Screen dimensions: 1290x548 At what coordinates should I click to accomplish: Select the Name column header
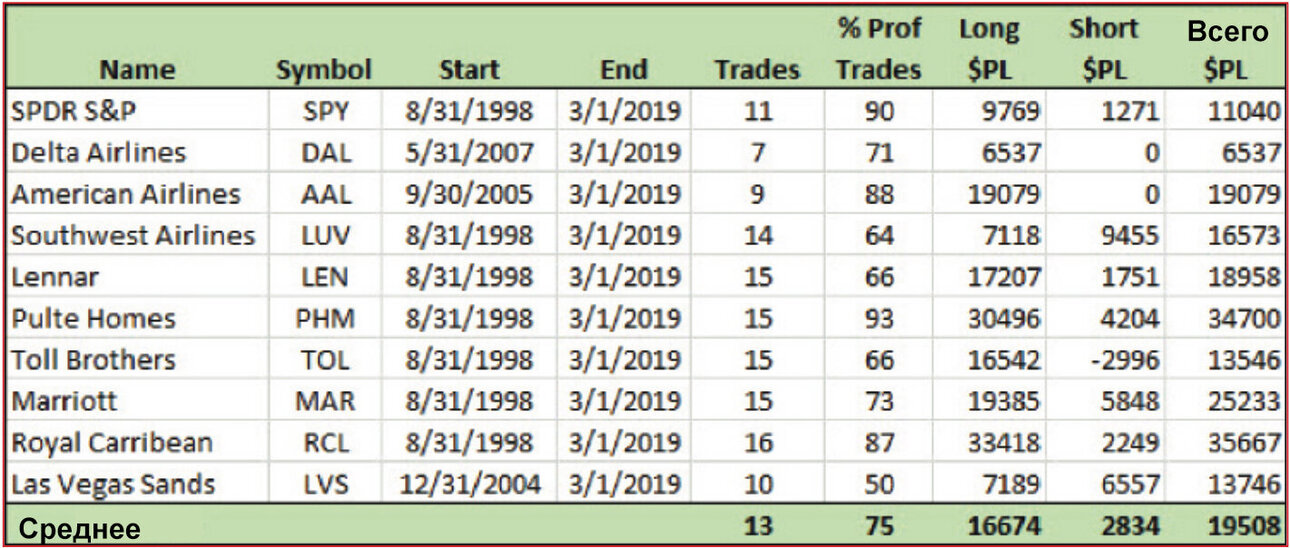[137, 70]
